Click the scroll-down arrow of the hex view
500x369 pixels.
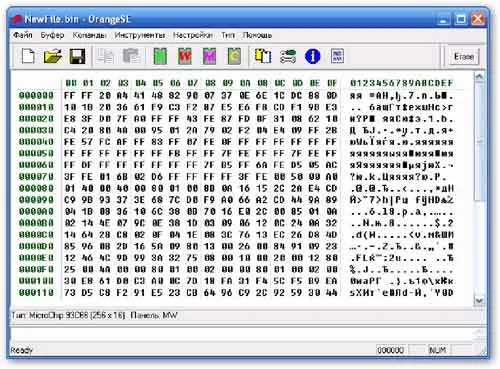pyautogui.click(x=479, y=301)
